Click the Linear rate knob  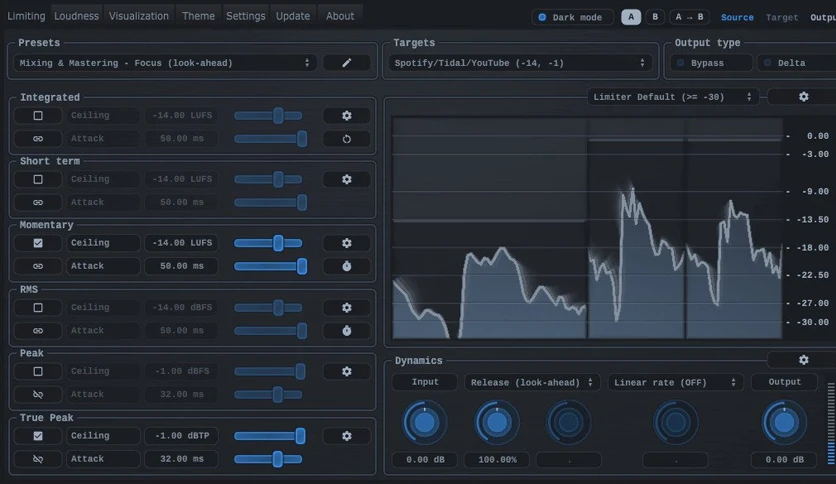(676, 423)
